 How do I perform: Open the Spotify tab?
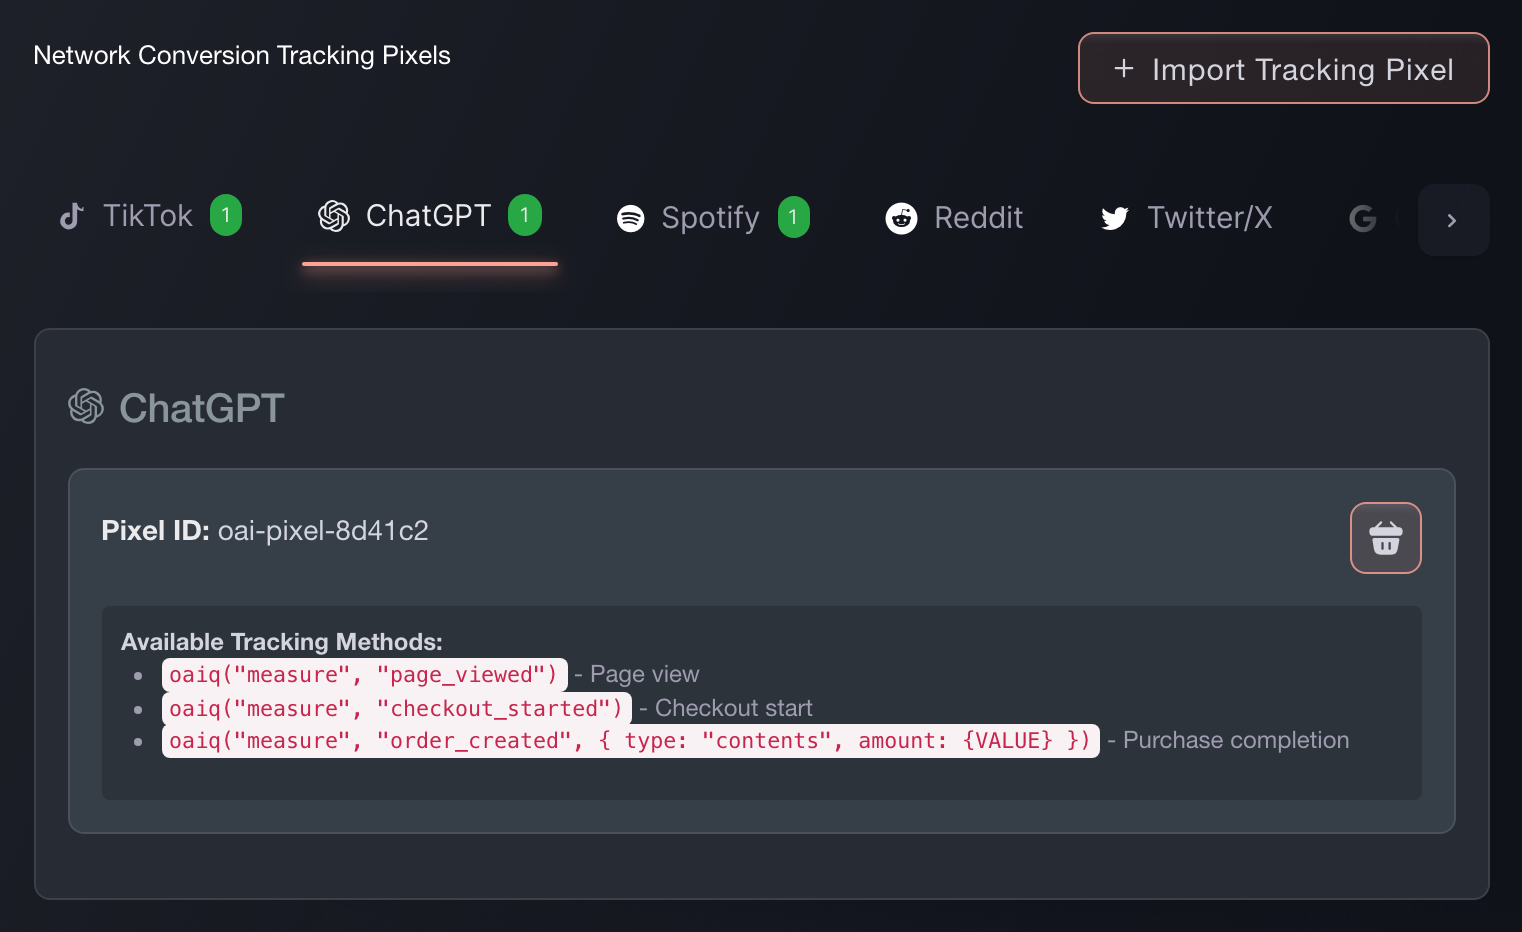[713, 217]
